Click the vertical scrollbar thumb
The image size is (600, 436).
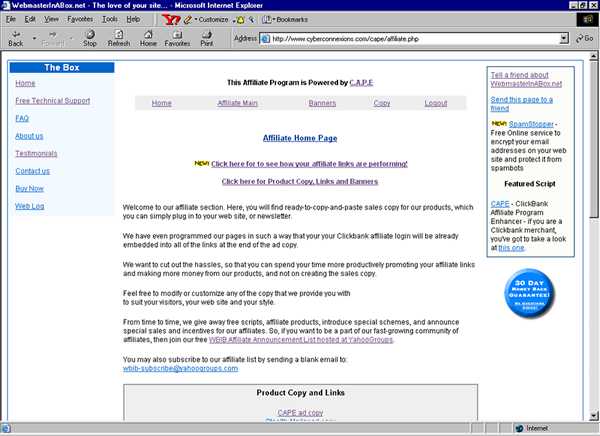593,139
